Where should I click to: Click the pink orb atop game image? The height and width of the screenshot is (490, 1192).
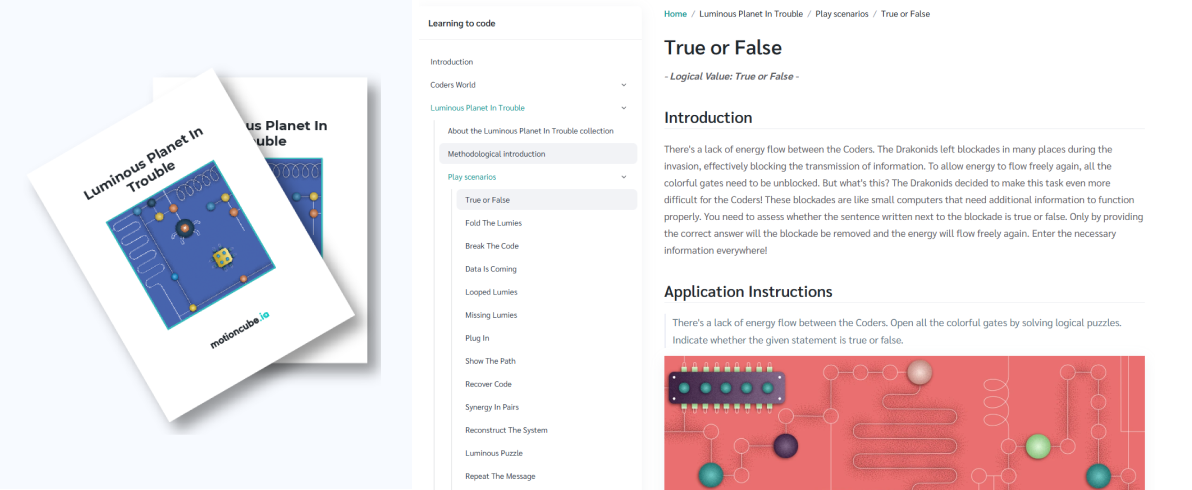point(920,372)
